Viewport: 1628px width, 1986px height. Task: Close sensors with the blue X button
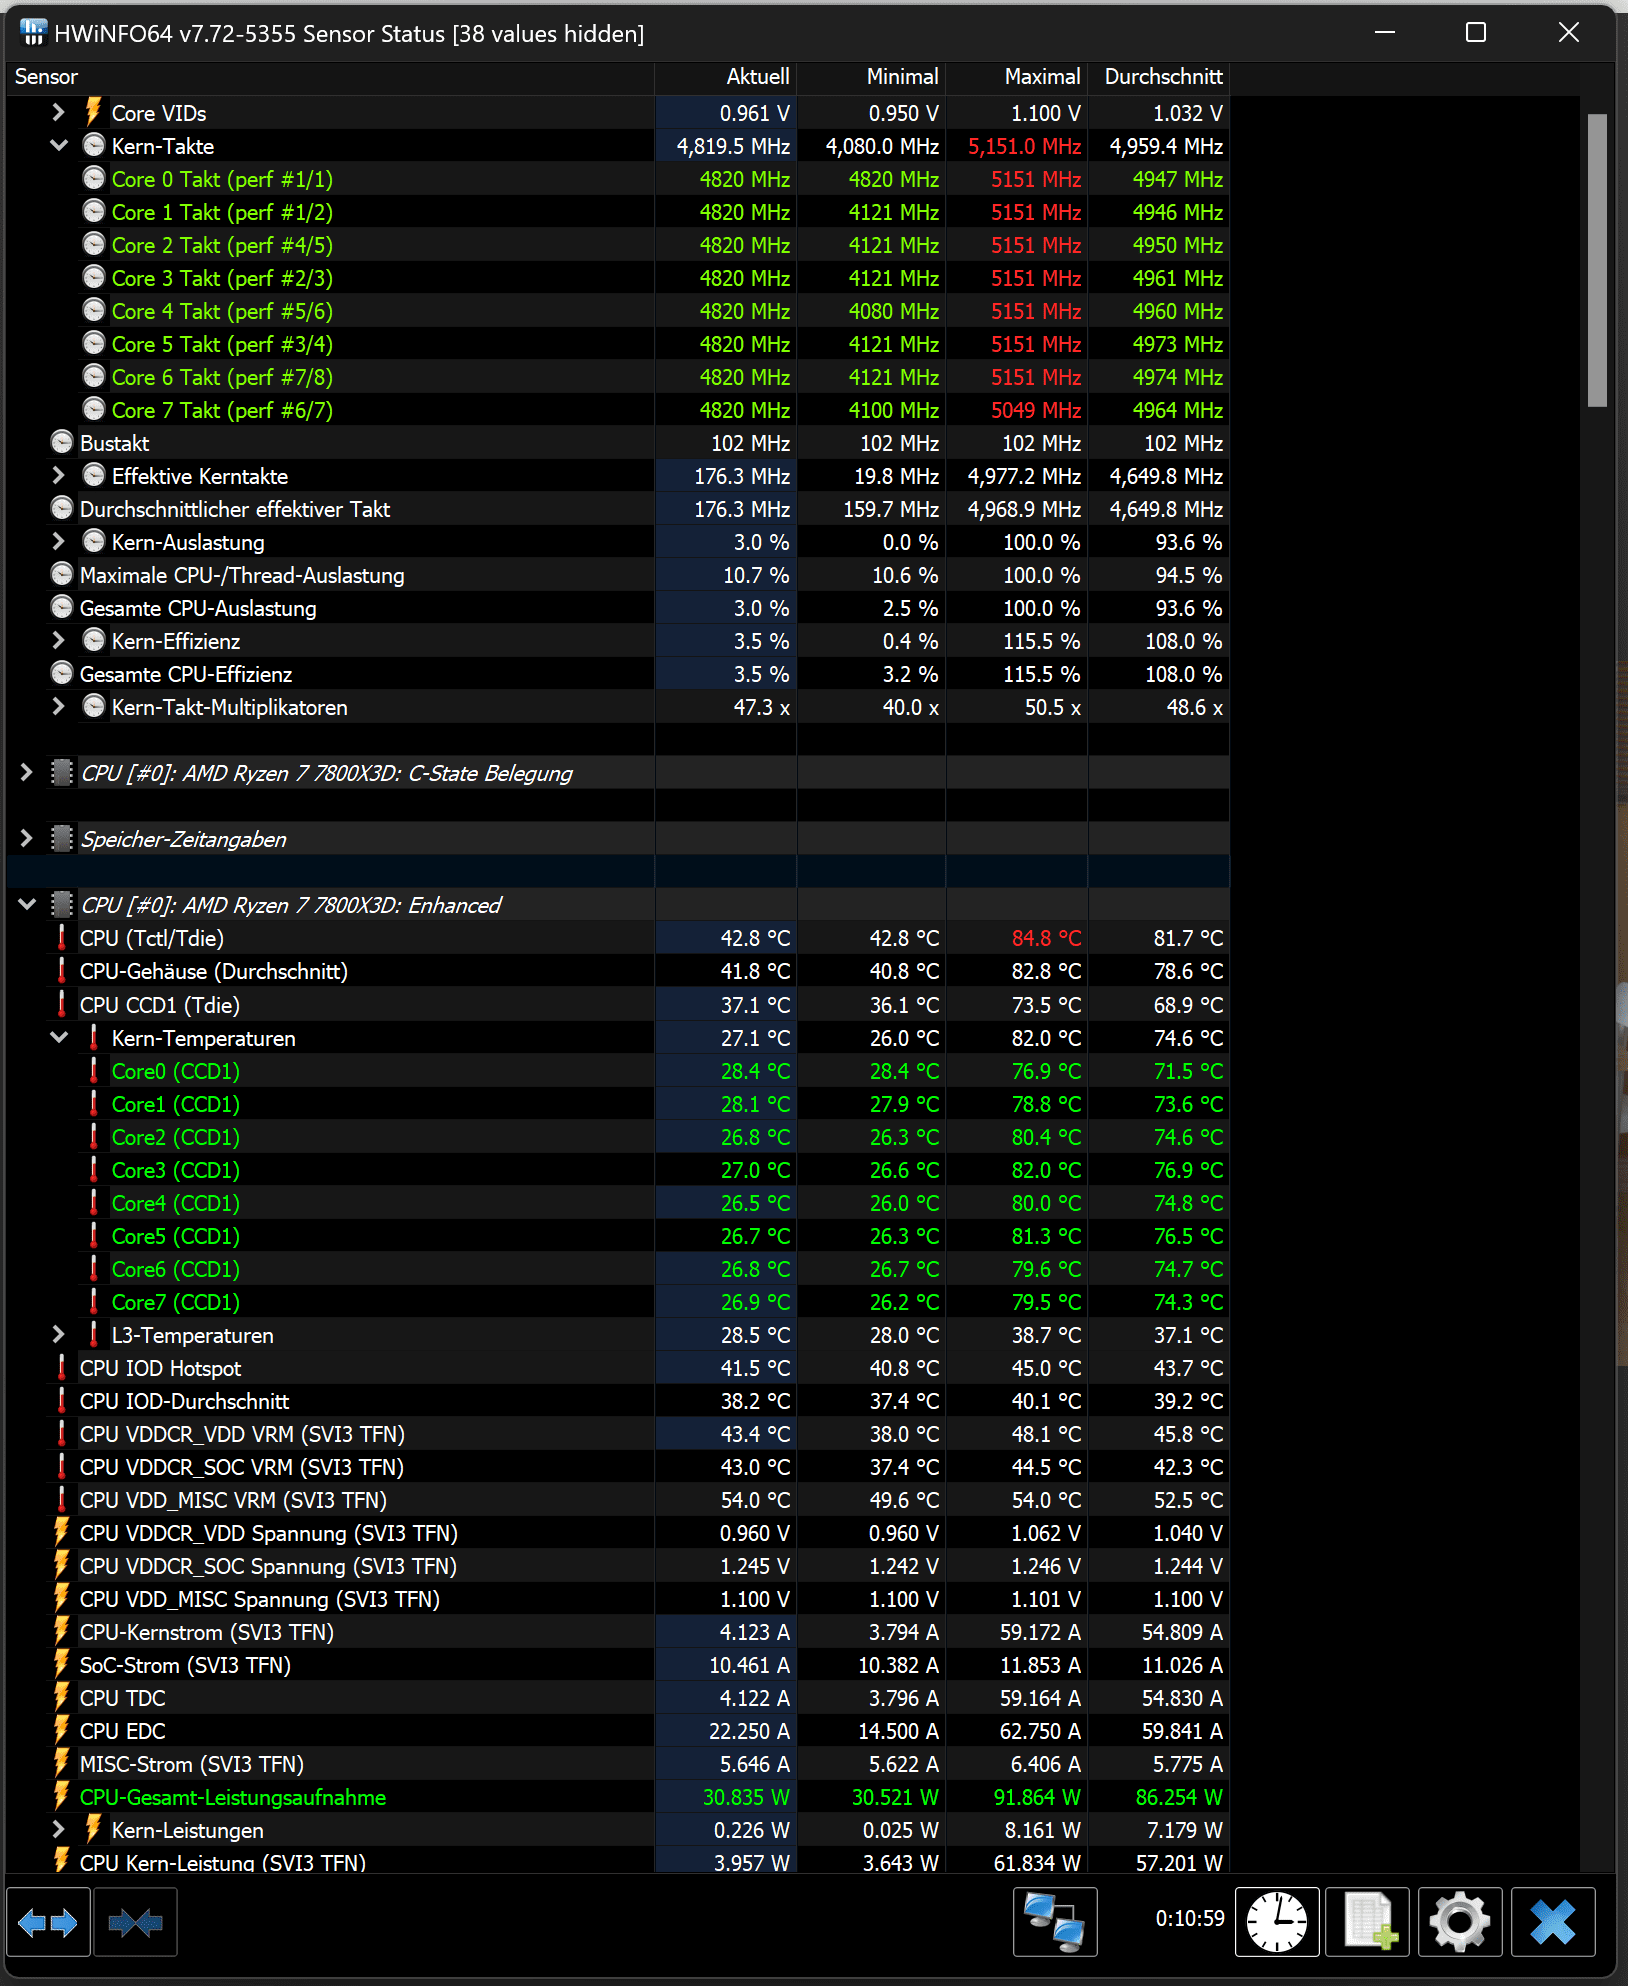(1552, 1921)
